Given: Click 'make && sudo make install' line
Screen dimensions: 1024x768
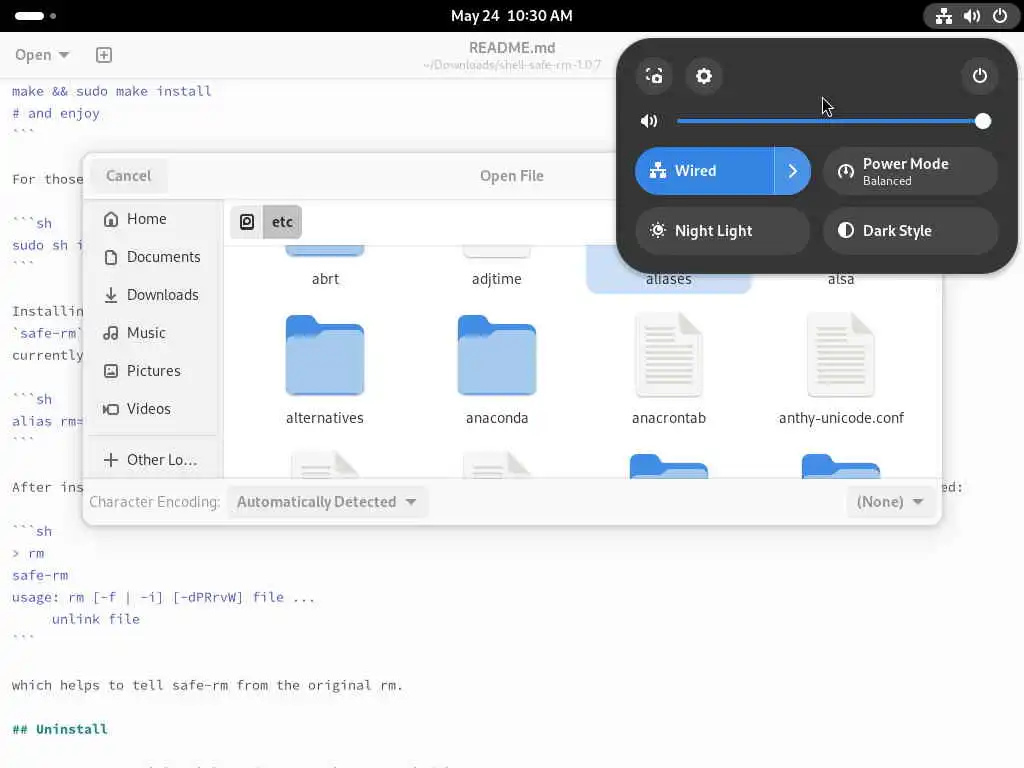Looking at the screenshot, I should tap(112, 91).
